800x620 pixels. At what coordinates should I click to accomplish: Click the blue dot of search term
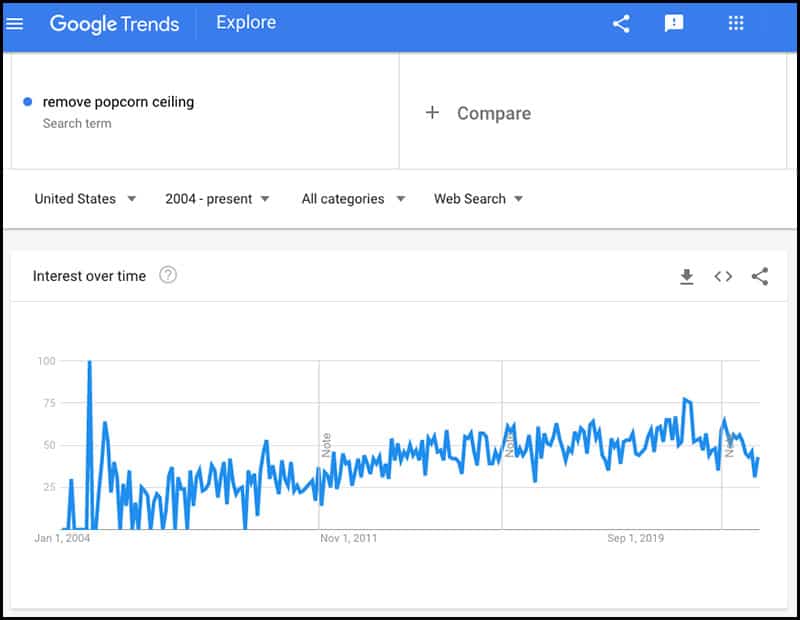click(28, 102)
